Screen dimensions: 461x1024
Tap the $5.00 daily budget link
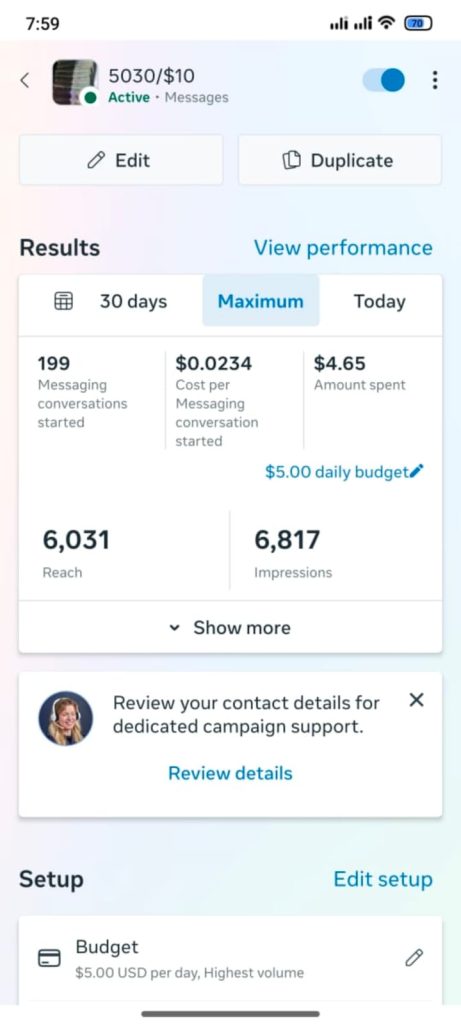337,472
